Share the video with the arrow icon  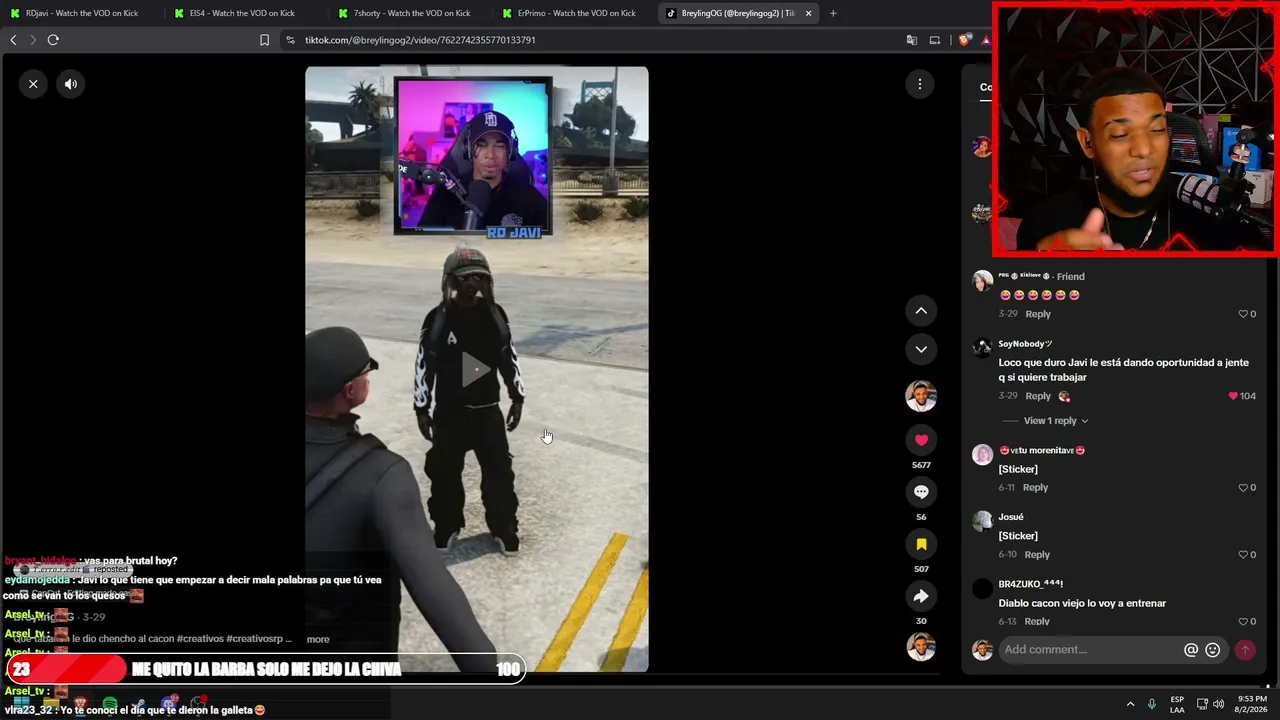click(x=921, y=596)
